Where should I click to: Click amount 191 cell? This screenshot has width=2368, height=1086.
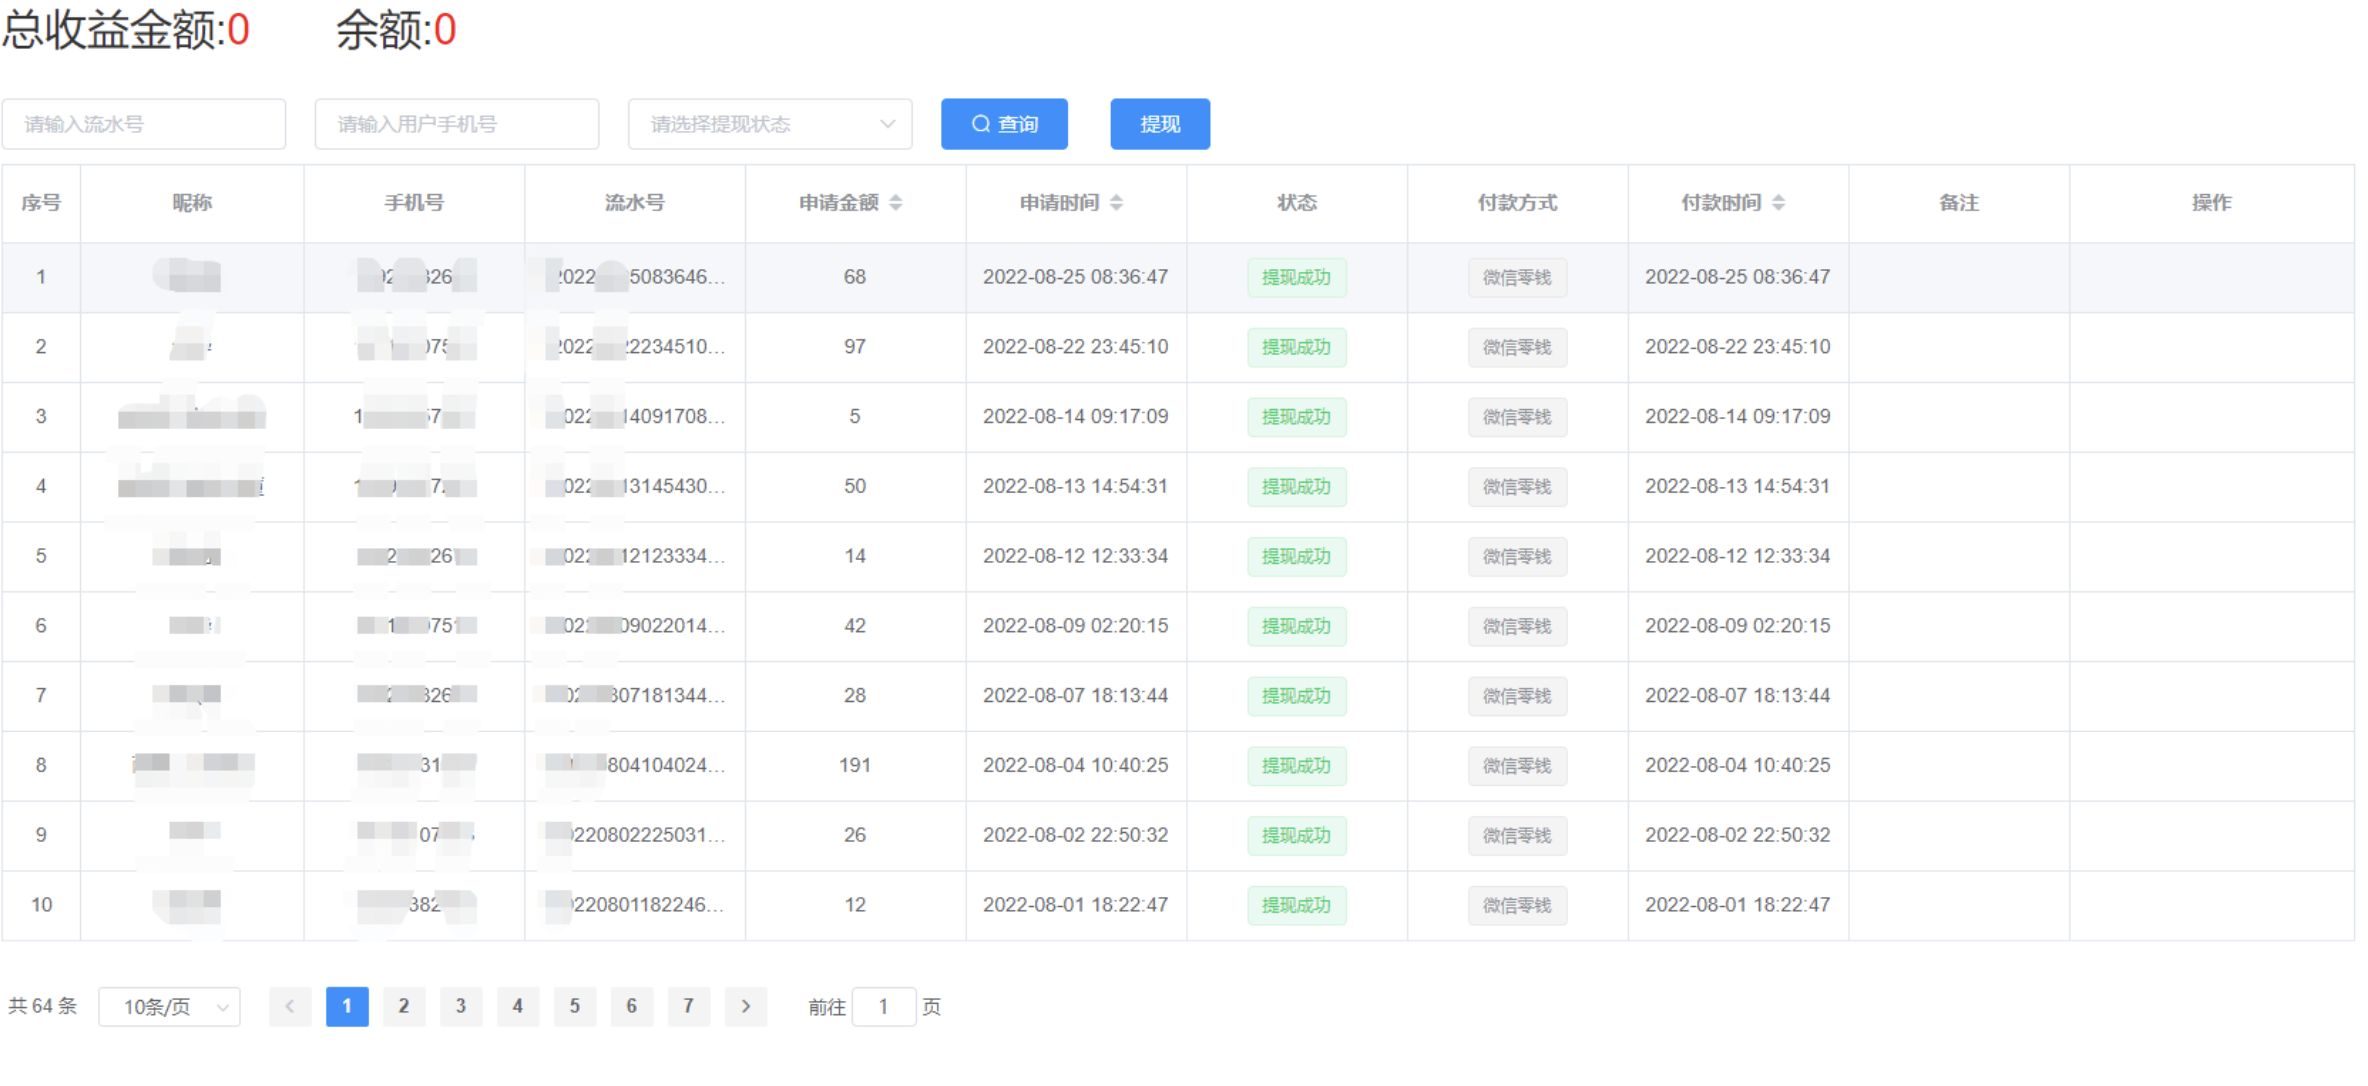click(x=855, y=765)
